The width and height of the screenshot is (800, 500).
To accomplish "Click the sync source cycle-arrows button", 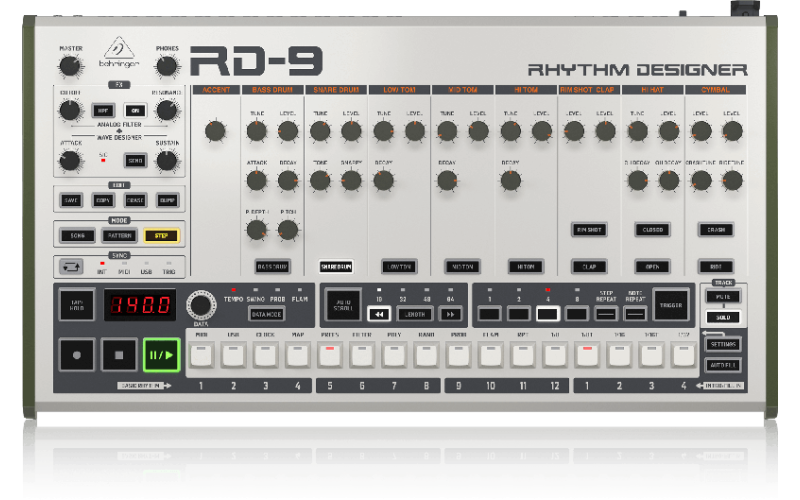I will pyautogui.click(x=71, y=267).
